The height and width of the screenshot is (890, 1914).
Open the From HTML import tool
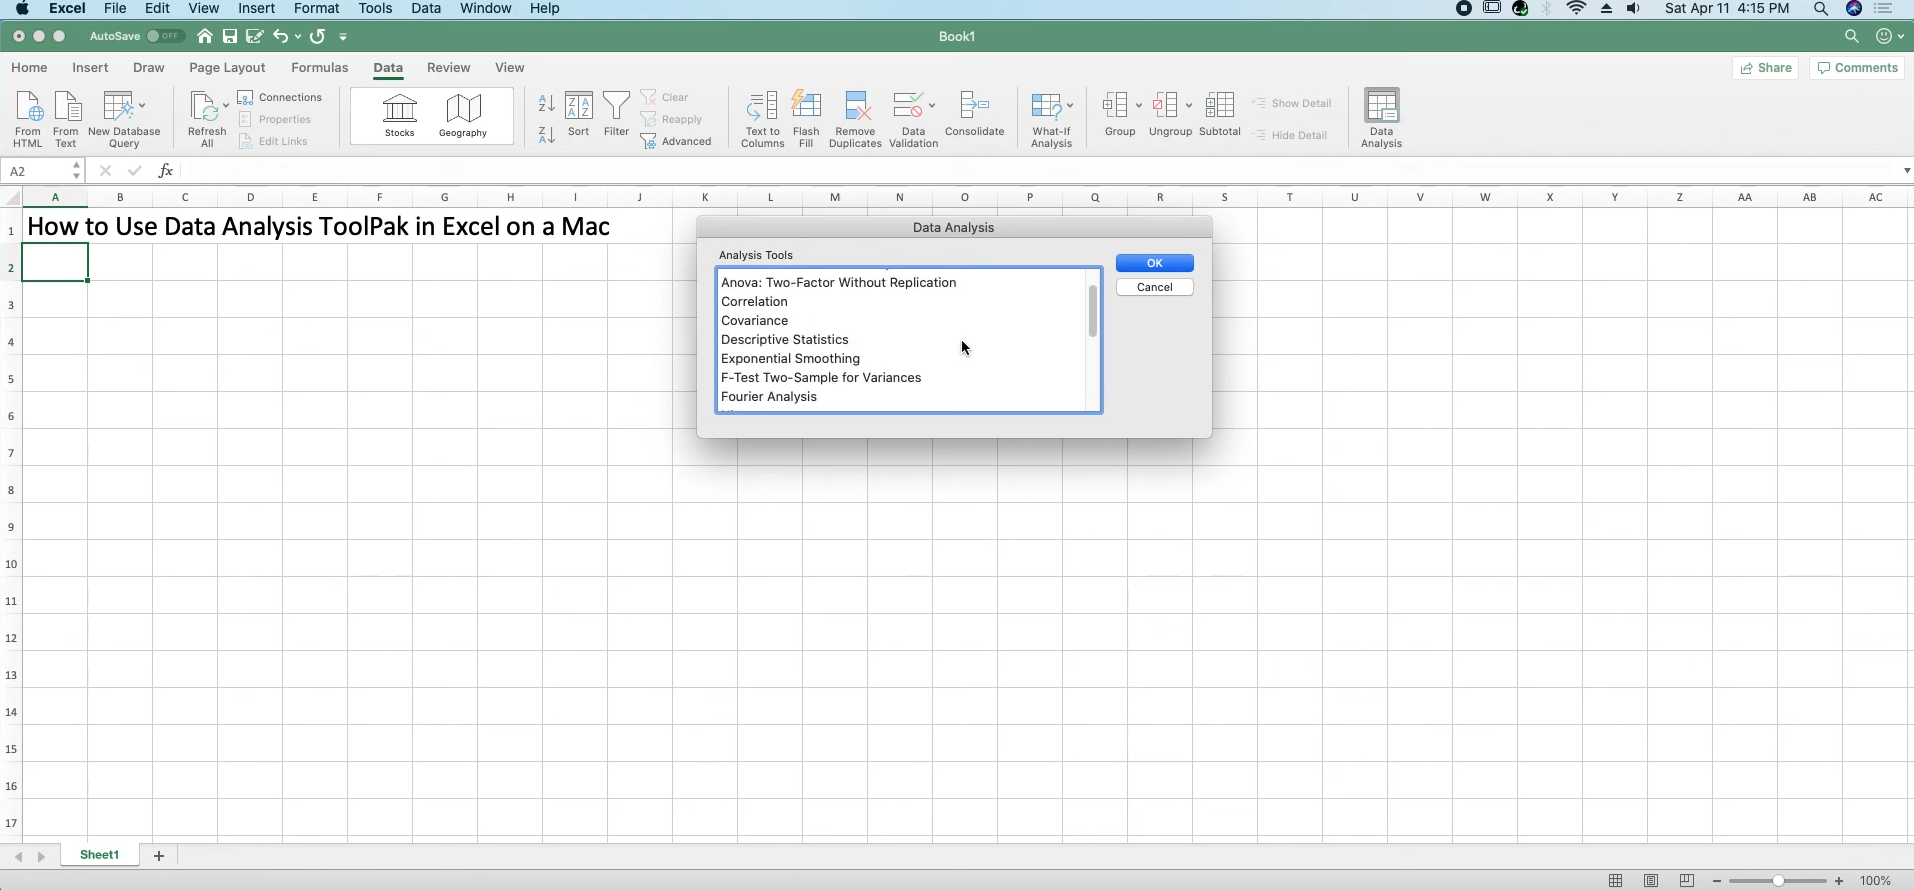coord(28,119)
